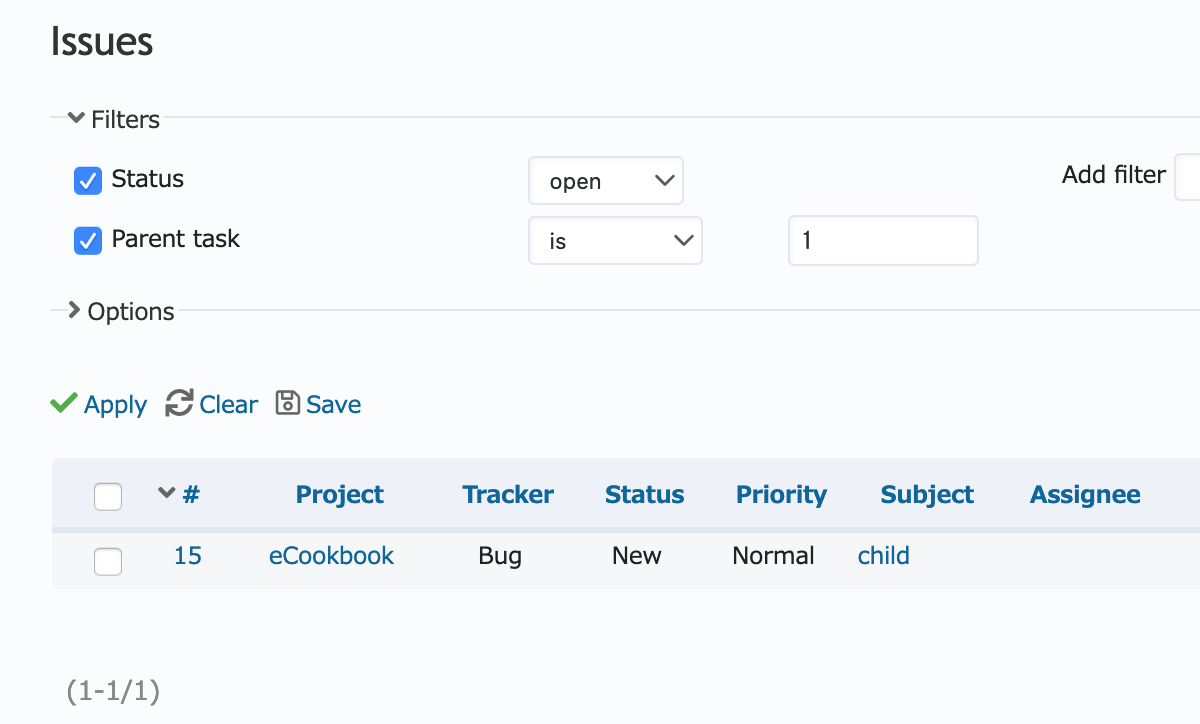Tick the select-all checkbox in table header
1200x724 pixels.
click(x=108, y=496)
